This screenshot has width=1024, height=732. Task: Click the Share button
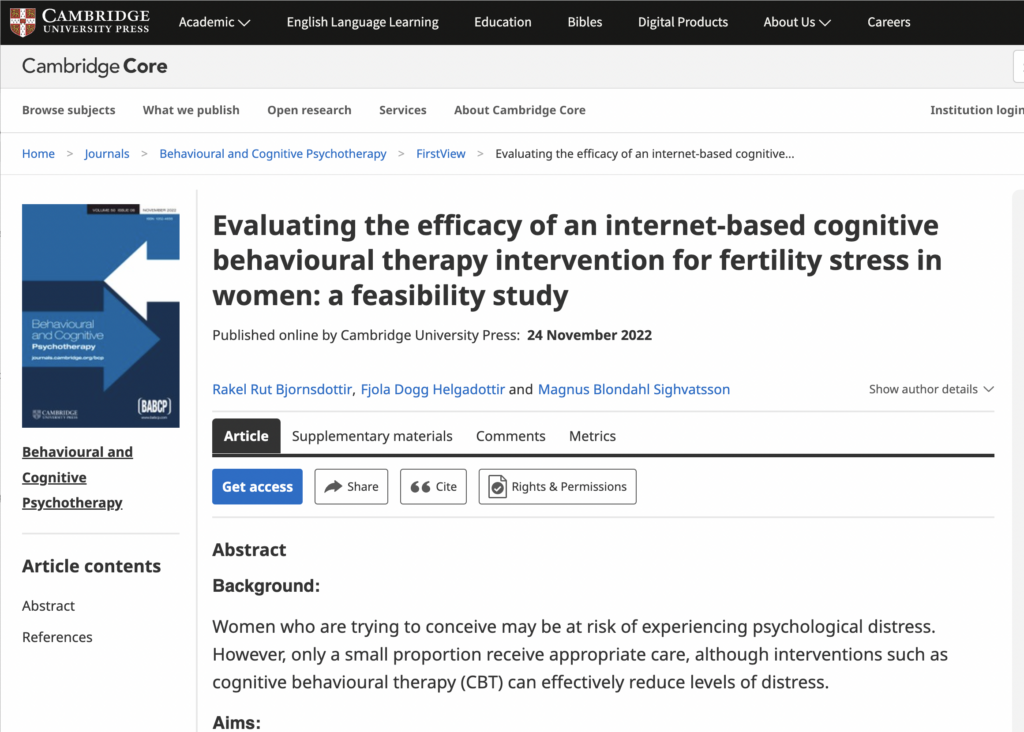351,486
